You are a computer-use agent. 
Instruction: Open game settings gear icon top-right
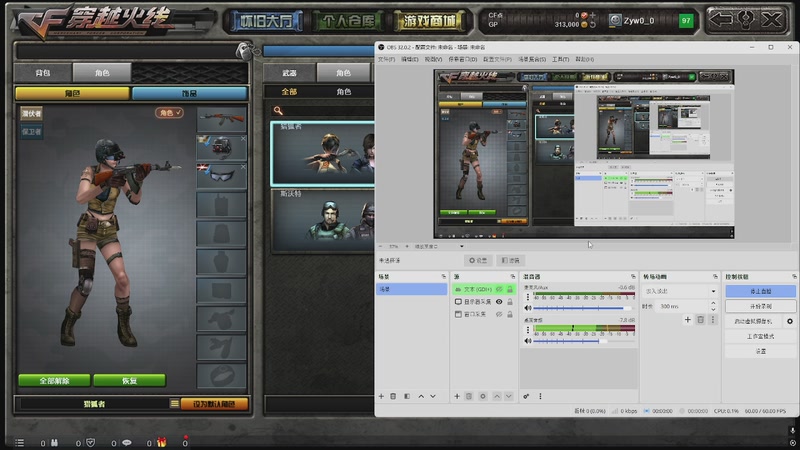point(746,20)
